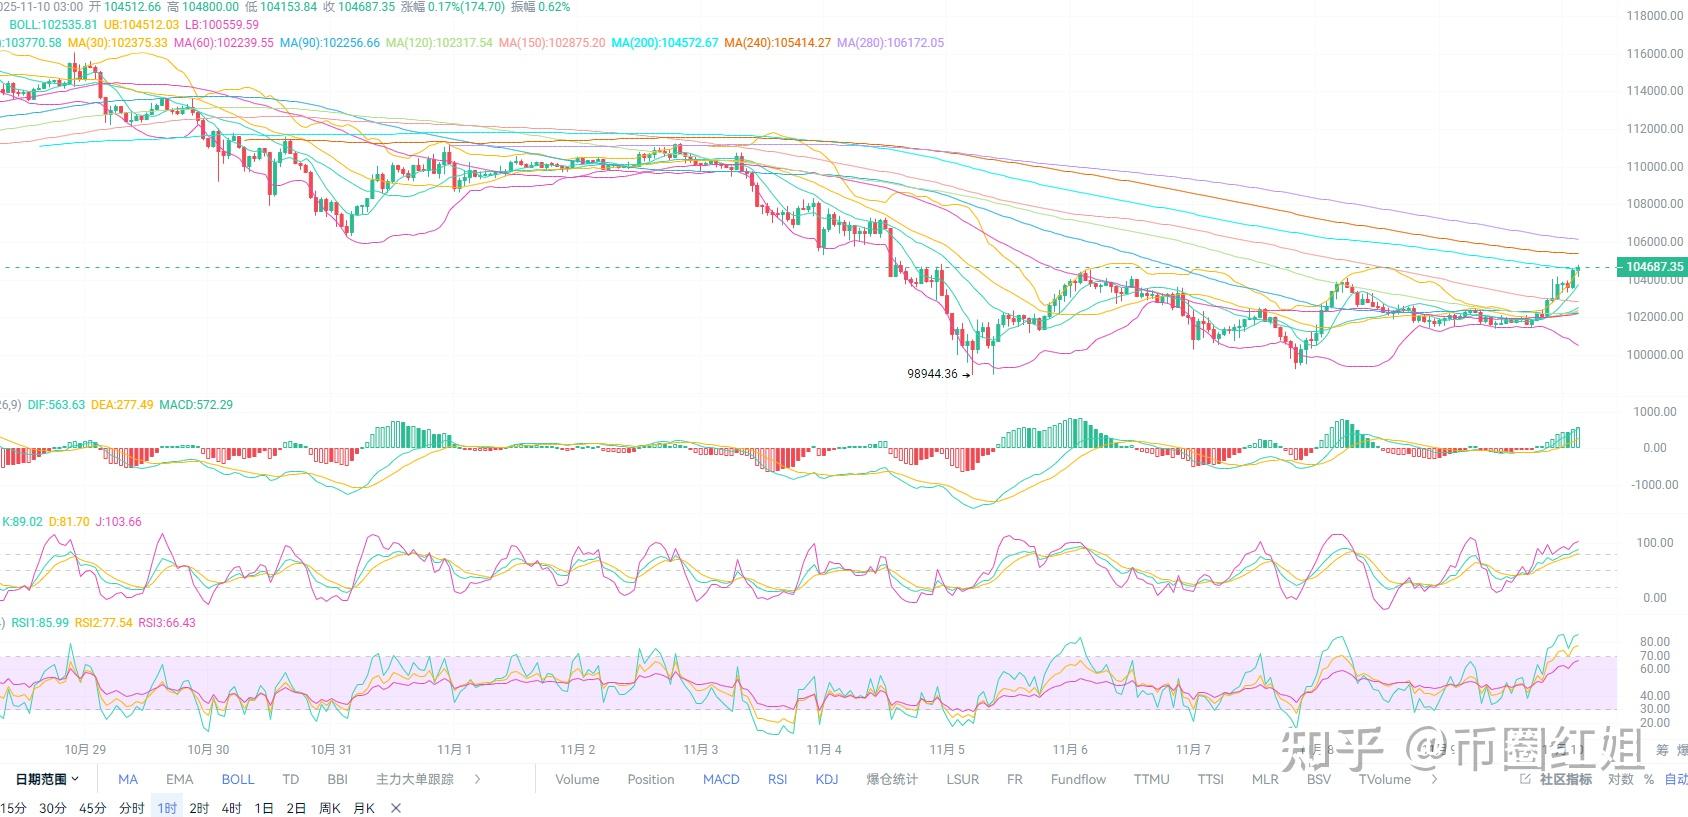Open the 日期范围 date range dropdown
The height and width of the screenshot is (817, 1688).
(47, 779)
